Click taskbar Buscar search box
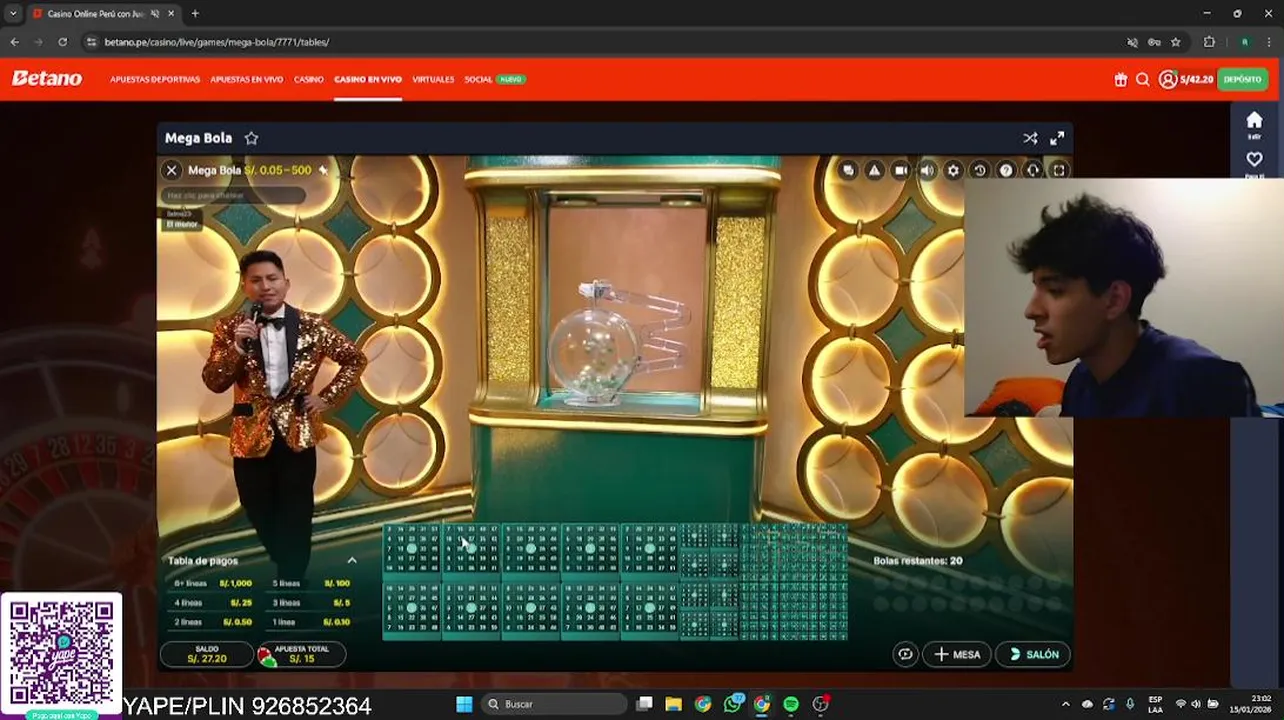 (x=554, y=704)
